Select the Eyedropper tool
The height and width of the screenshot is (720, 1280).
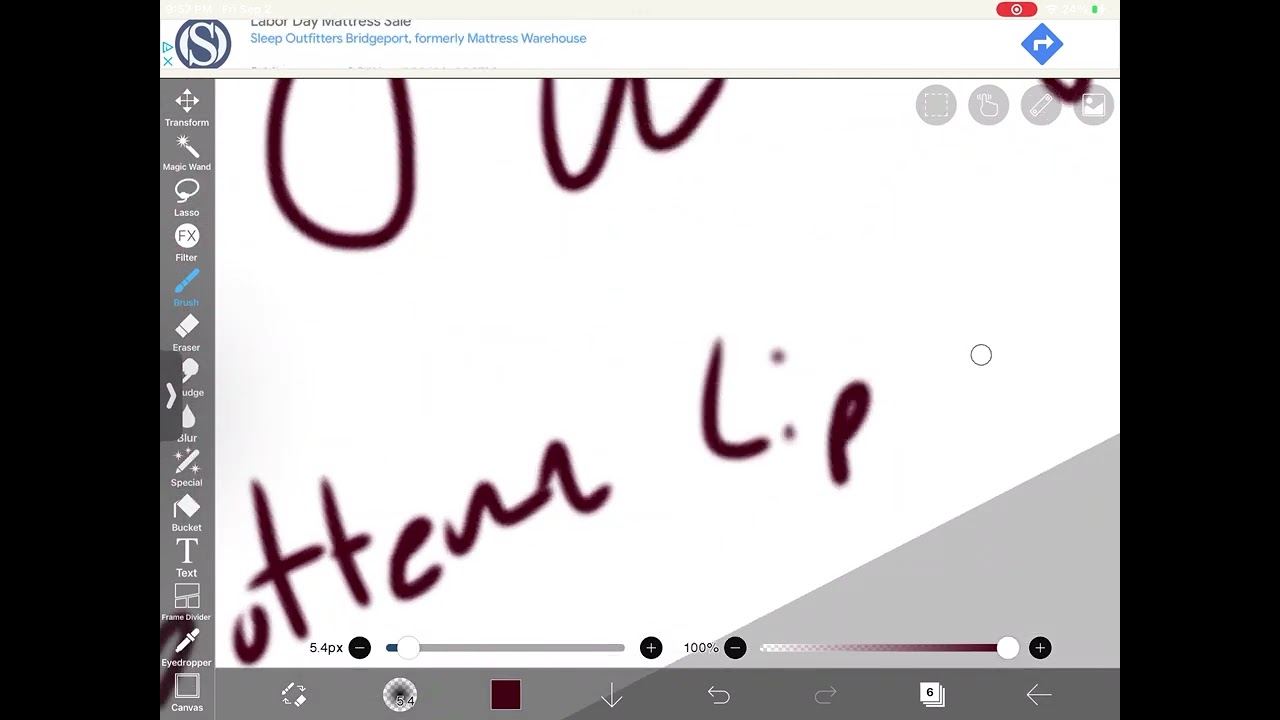[187, 648]
